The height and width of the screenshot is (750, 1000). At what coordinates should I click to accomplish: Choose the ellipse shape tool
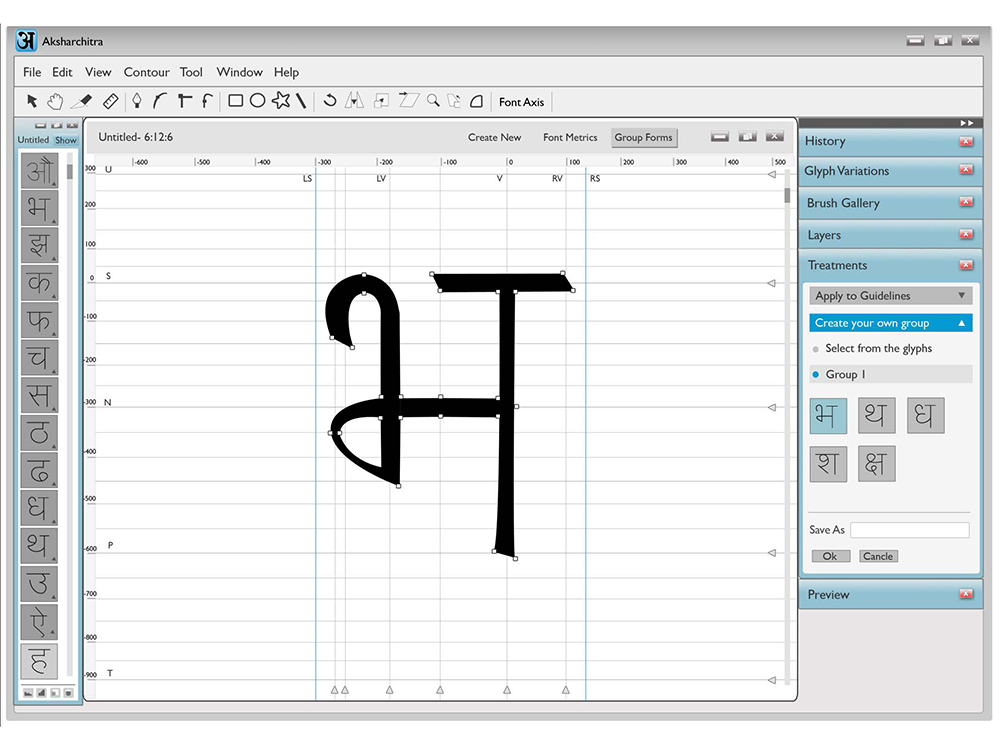point(258,101)
